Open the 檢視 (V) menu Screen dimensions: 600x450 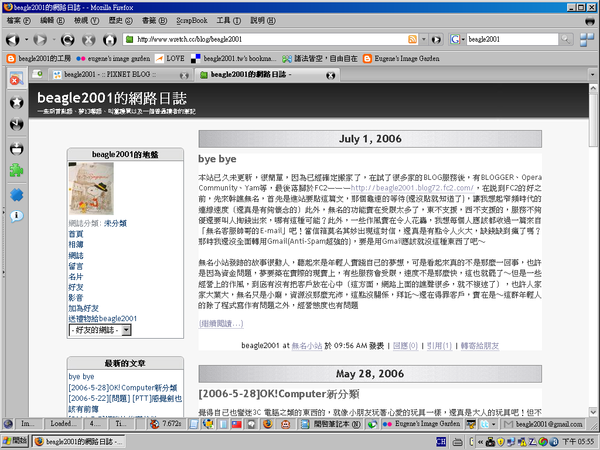[x=86, y=21]
